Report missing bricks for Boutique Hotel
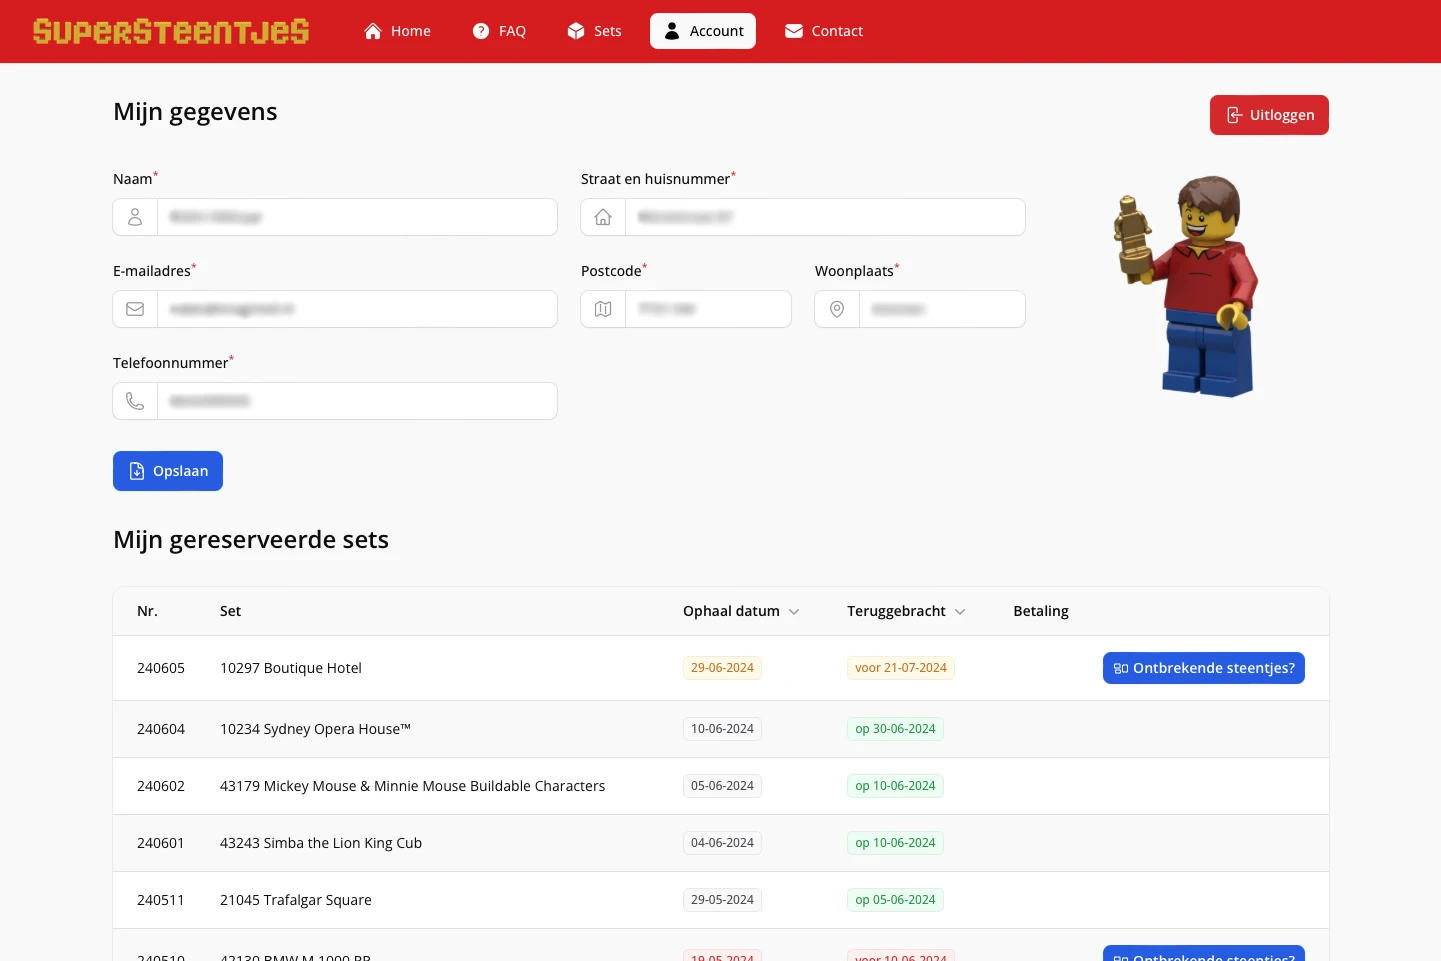The height and width of the screenshot is (961, 1441). click(x=1203, y=668)
